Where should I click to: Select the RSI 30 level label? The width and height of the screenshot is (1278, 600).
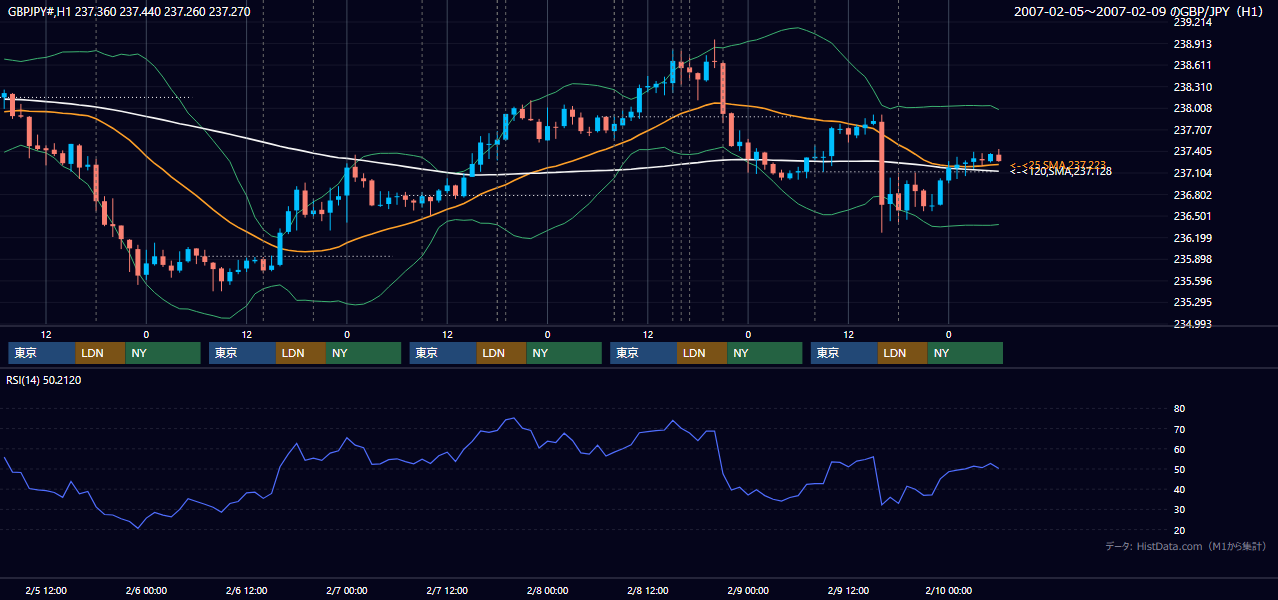[x=1180, y=510]
